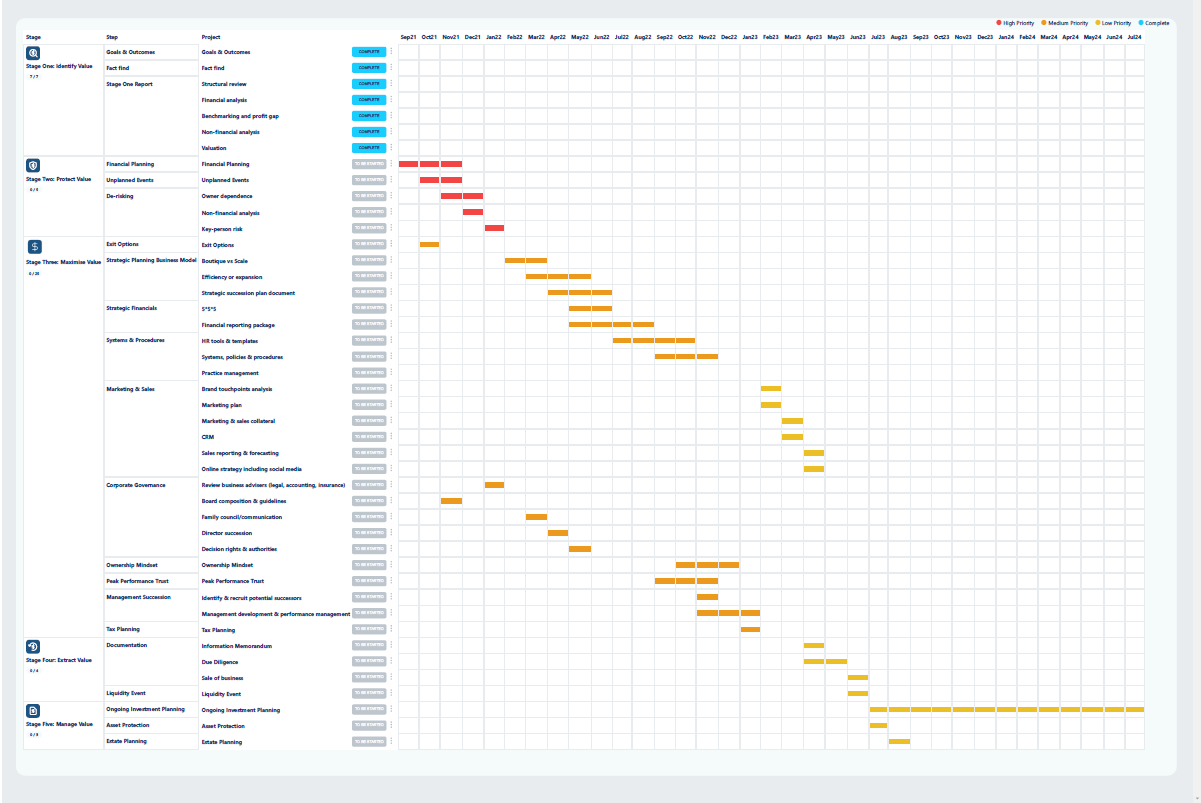Open the three-dot menu for Valuation row

(x=391, y=148)
